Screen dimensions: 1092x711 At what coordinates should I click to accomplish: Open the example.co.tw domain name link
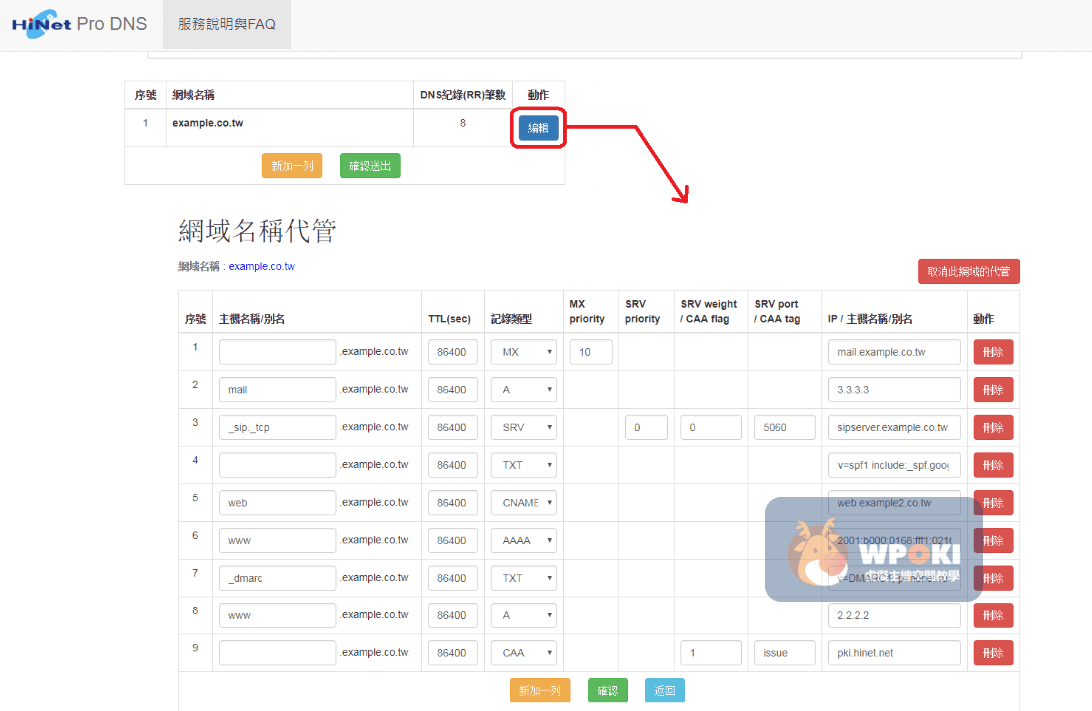(x=261, y=267)
